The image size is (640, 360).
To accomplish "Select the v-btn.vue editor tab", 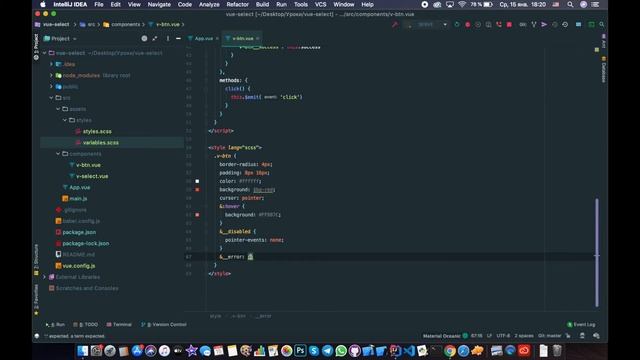I will coord(242,38).
